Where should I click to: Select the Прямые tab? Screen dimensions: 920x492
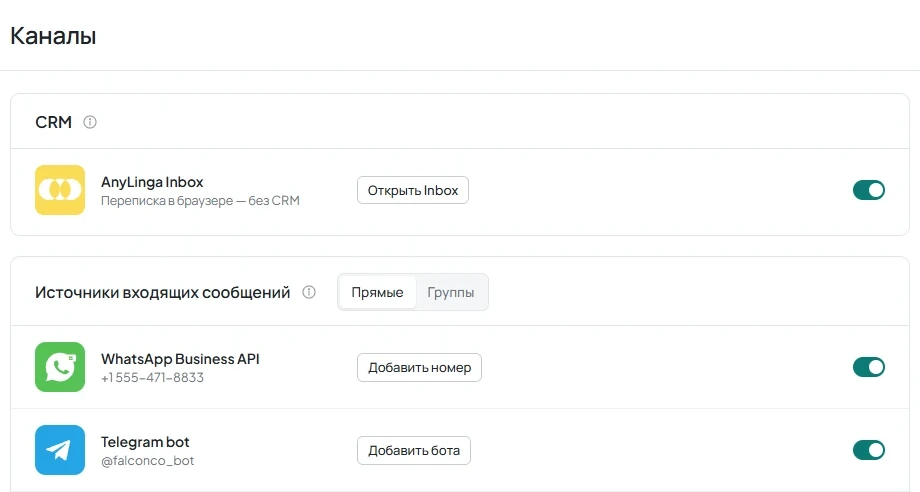tap(377, 292)
